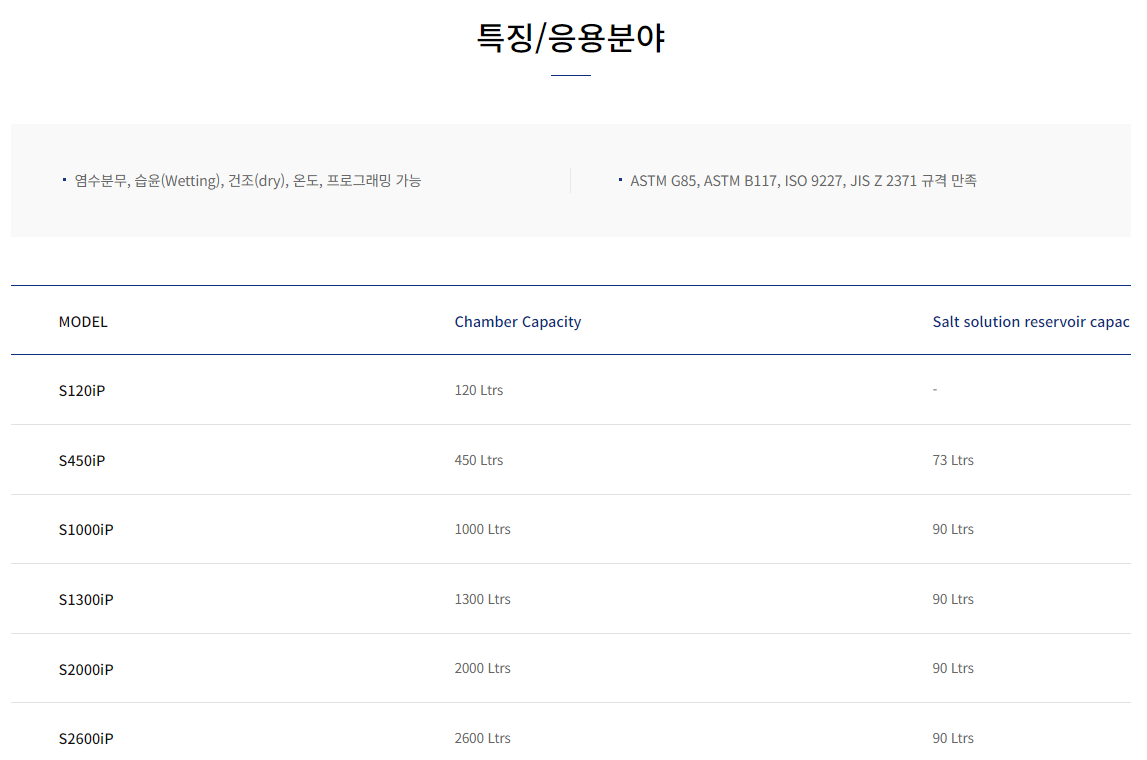Click the 90 Ltrs value in S2600iP row
Screen dimensions: 1147x760
(953, 738)
